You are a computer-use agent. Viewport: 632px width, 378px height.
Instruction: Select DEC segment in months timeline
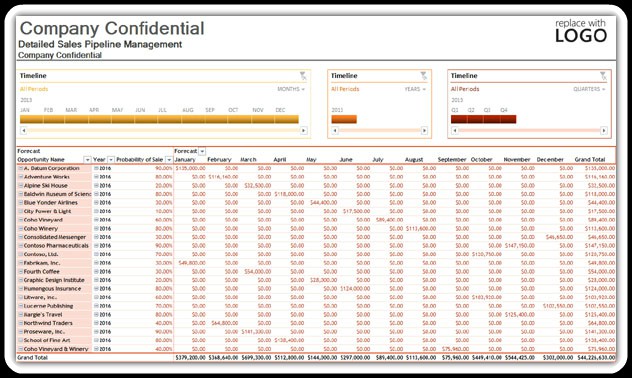tap(287, 119)
